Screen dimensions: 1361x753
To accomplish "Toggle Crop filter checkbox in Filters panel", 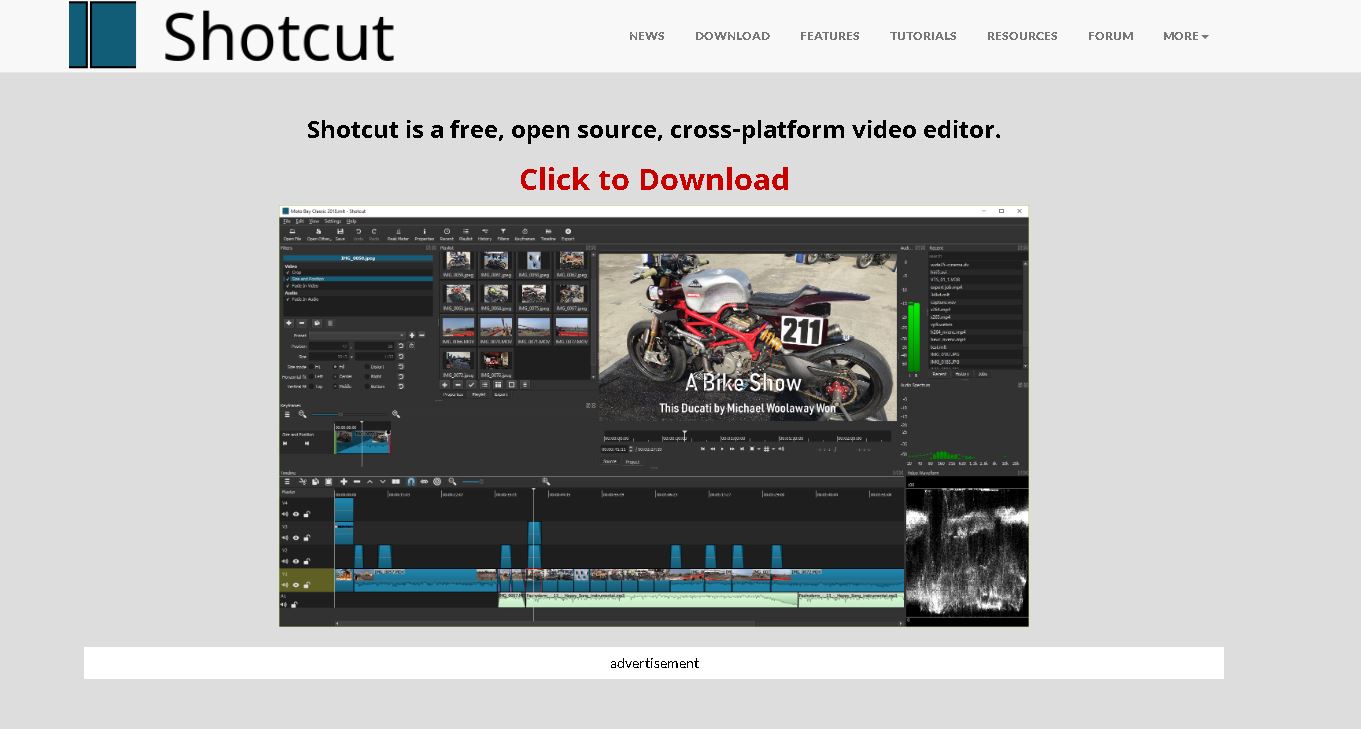I will pyautogui.click(x=288, y=272).
